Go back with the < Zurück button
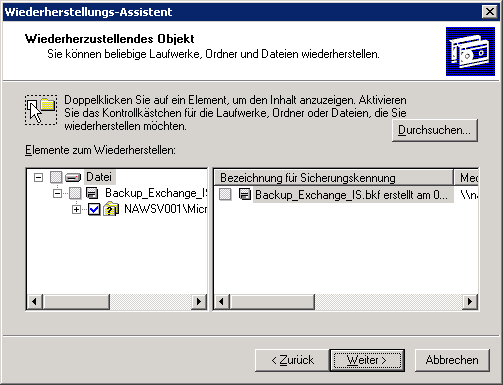The height and width of the screenshot is (385, 503). [292, 360]
